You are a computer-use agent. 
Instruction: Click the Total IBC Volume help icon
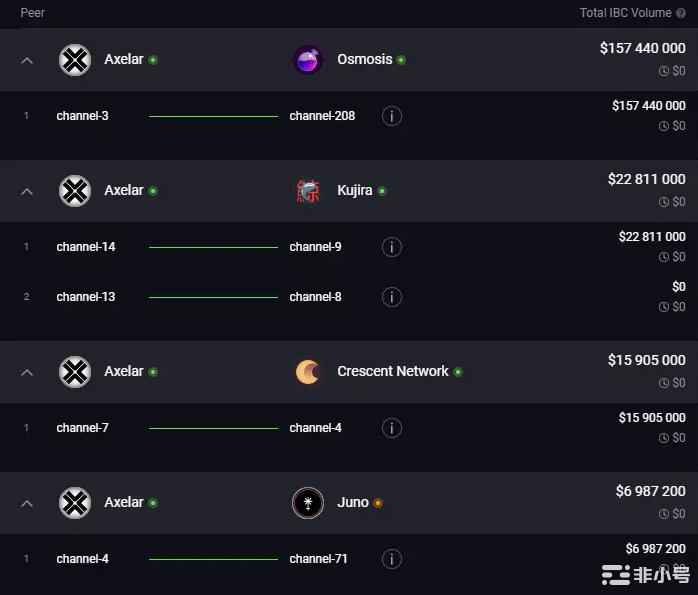pyautogui.click(x=681, y=13)
